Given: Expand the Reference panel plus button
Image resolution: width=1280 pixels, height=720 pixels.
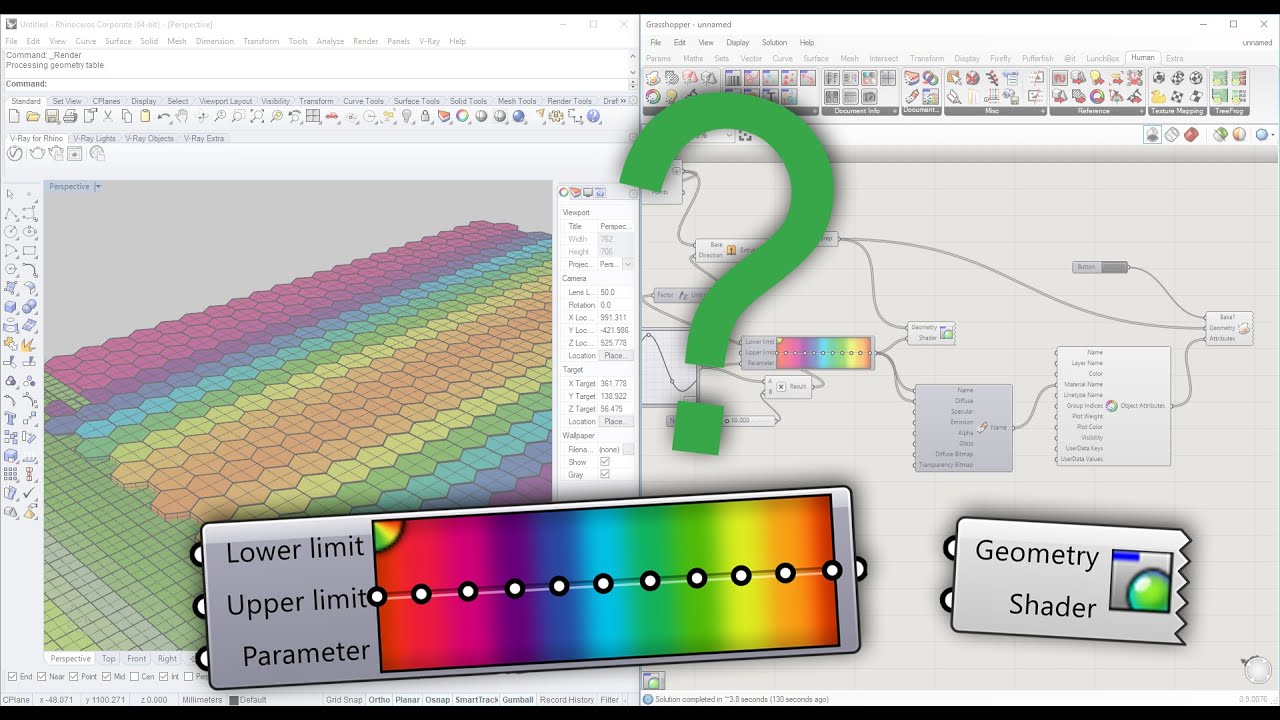Looking at the screenshot, I should pyautogui.click(x=1143, y=111).
